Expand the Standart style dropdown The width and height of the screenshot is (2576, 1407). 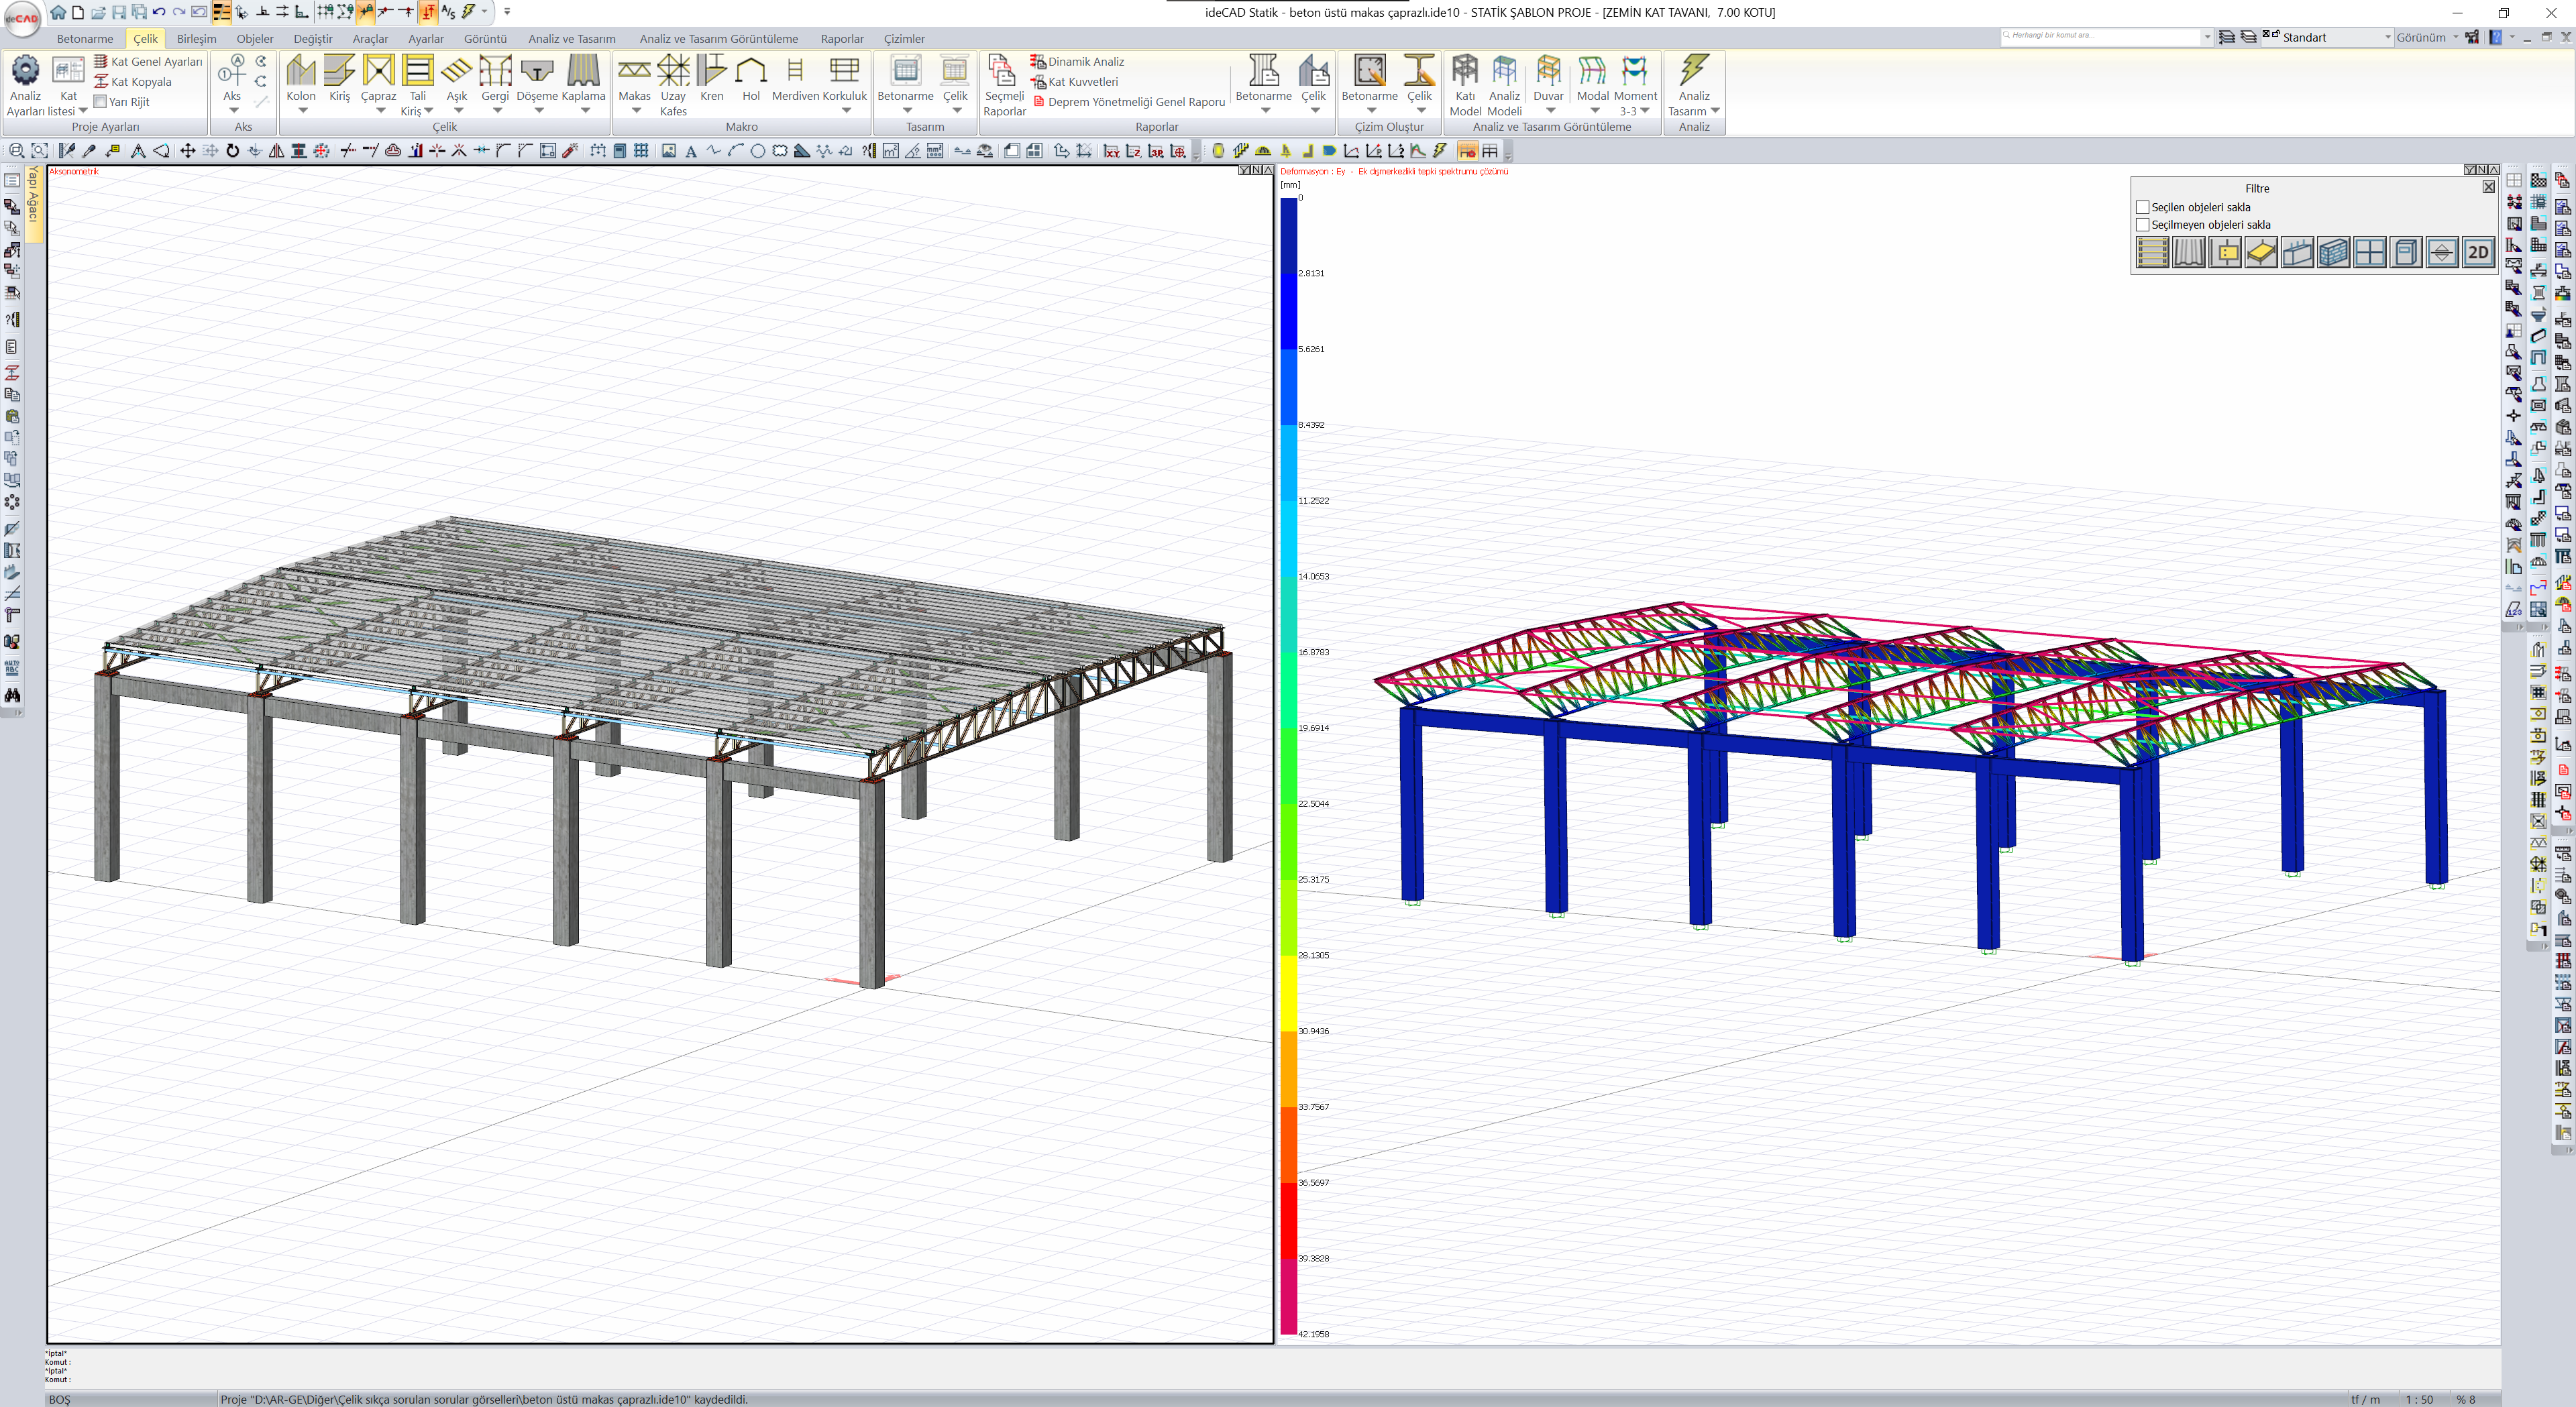2387,38
